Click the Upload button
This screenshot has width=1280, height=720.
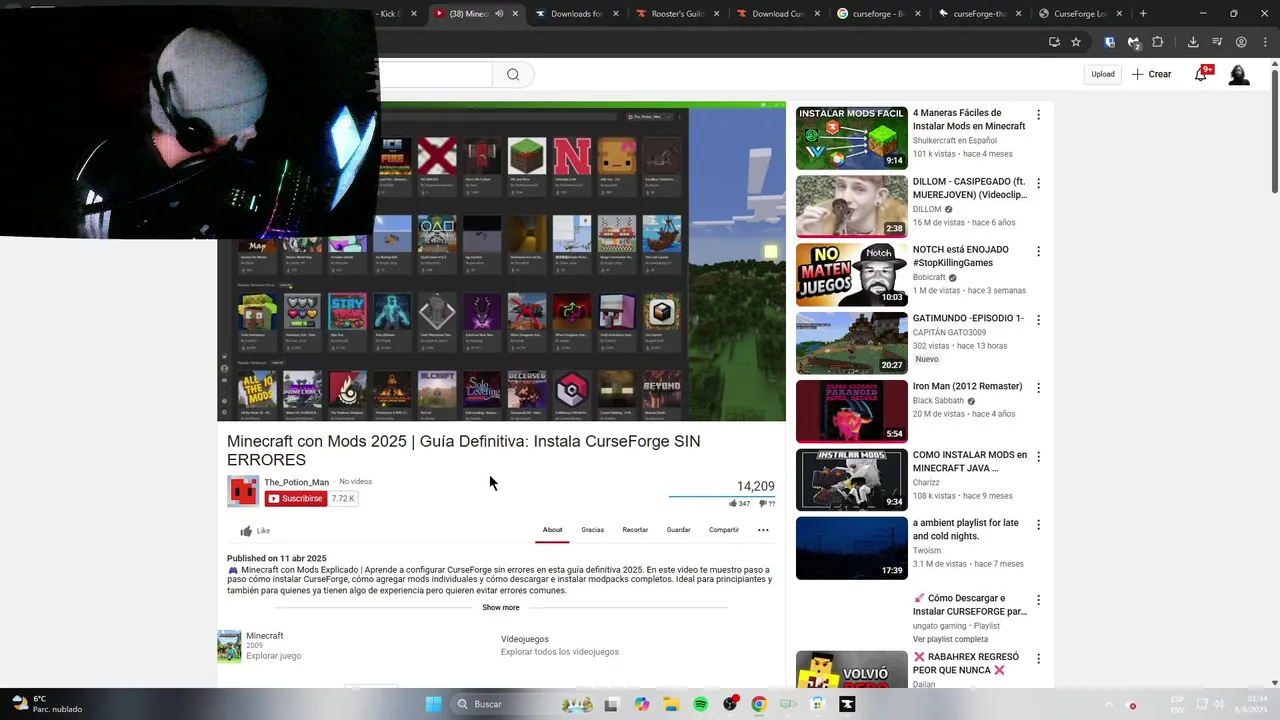pyautogui.click(x=1103, y=74)
